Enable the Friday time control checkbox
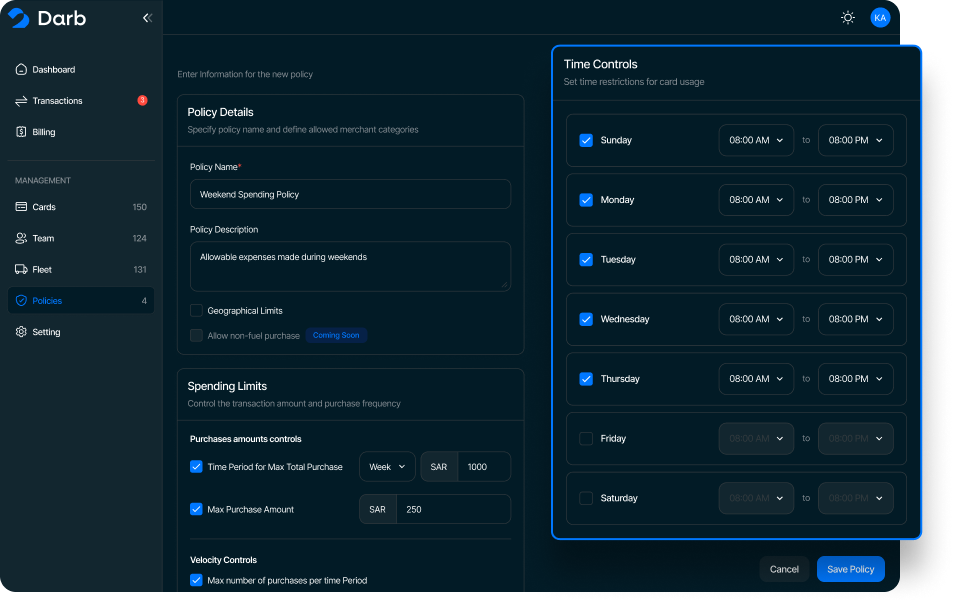Image resolution: width=960 pixels, height=600 pixels. (586, 439)
